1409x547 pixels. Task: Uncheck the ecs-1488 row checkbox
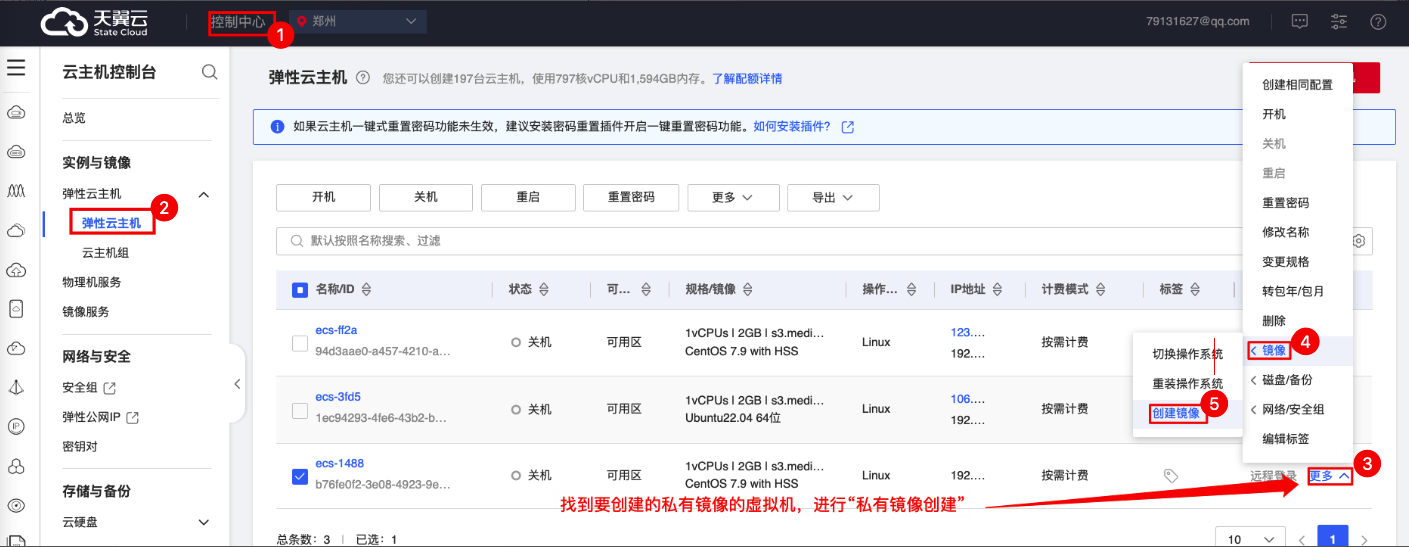pyautogui.click(x=300, y=476)
